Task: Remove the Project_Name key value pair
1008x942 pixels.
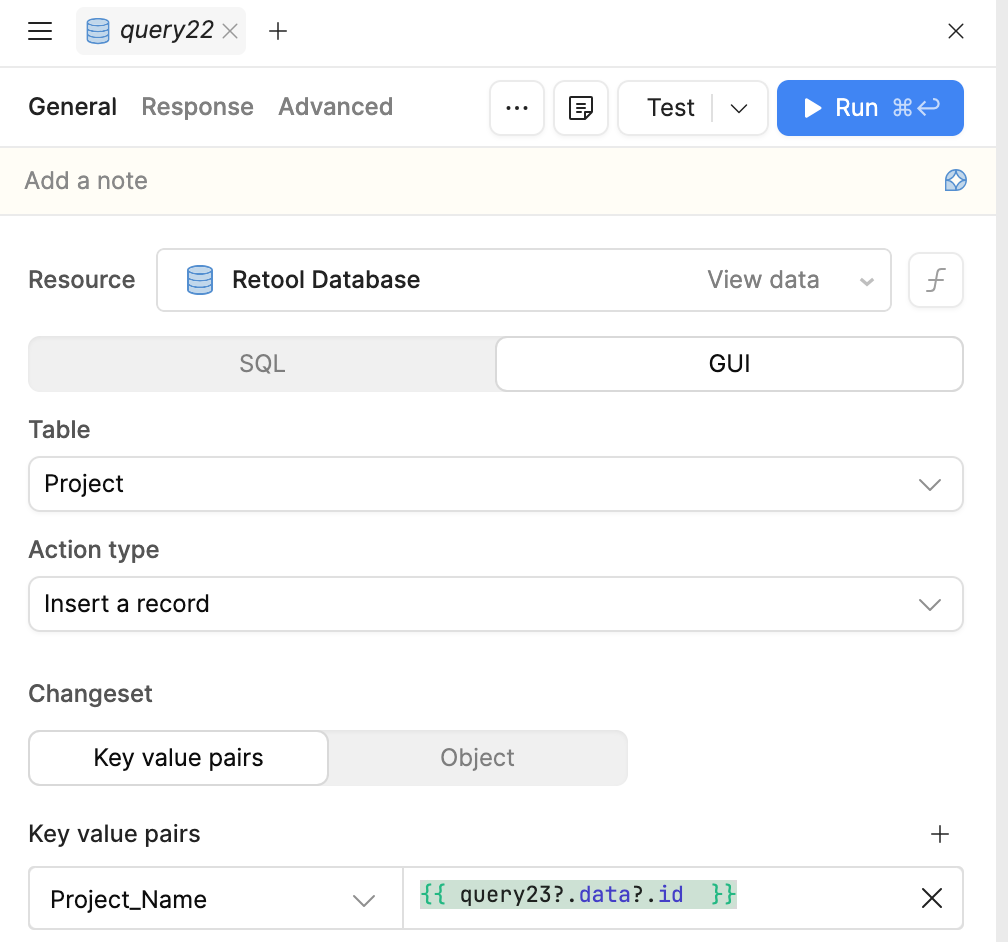Action: point(931,899)
